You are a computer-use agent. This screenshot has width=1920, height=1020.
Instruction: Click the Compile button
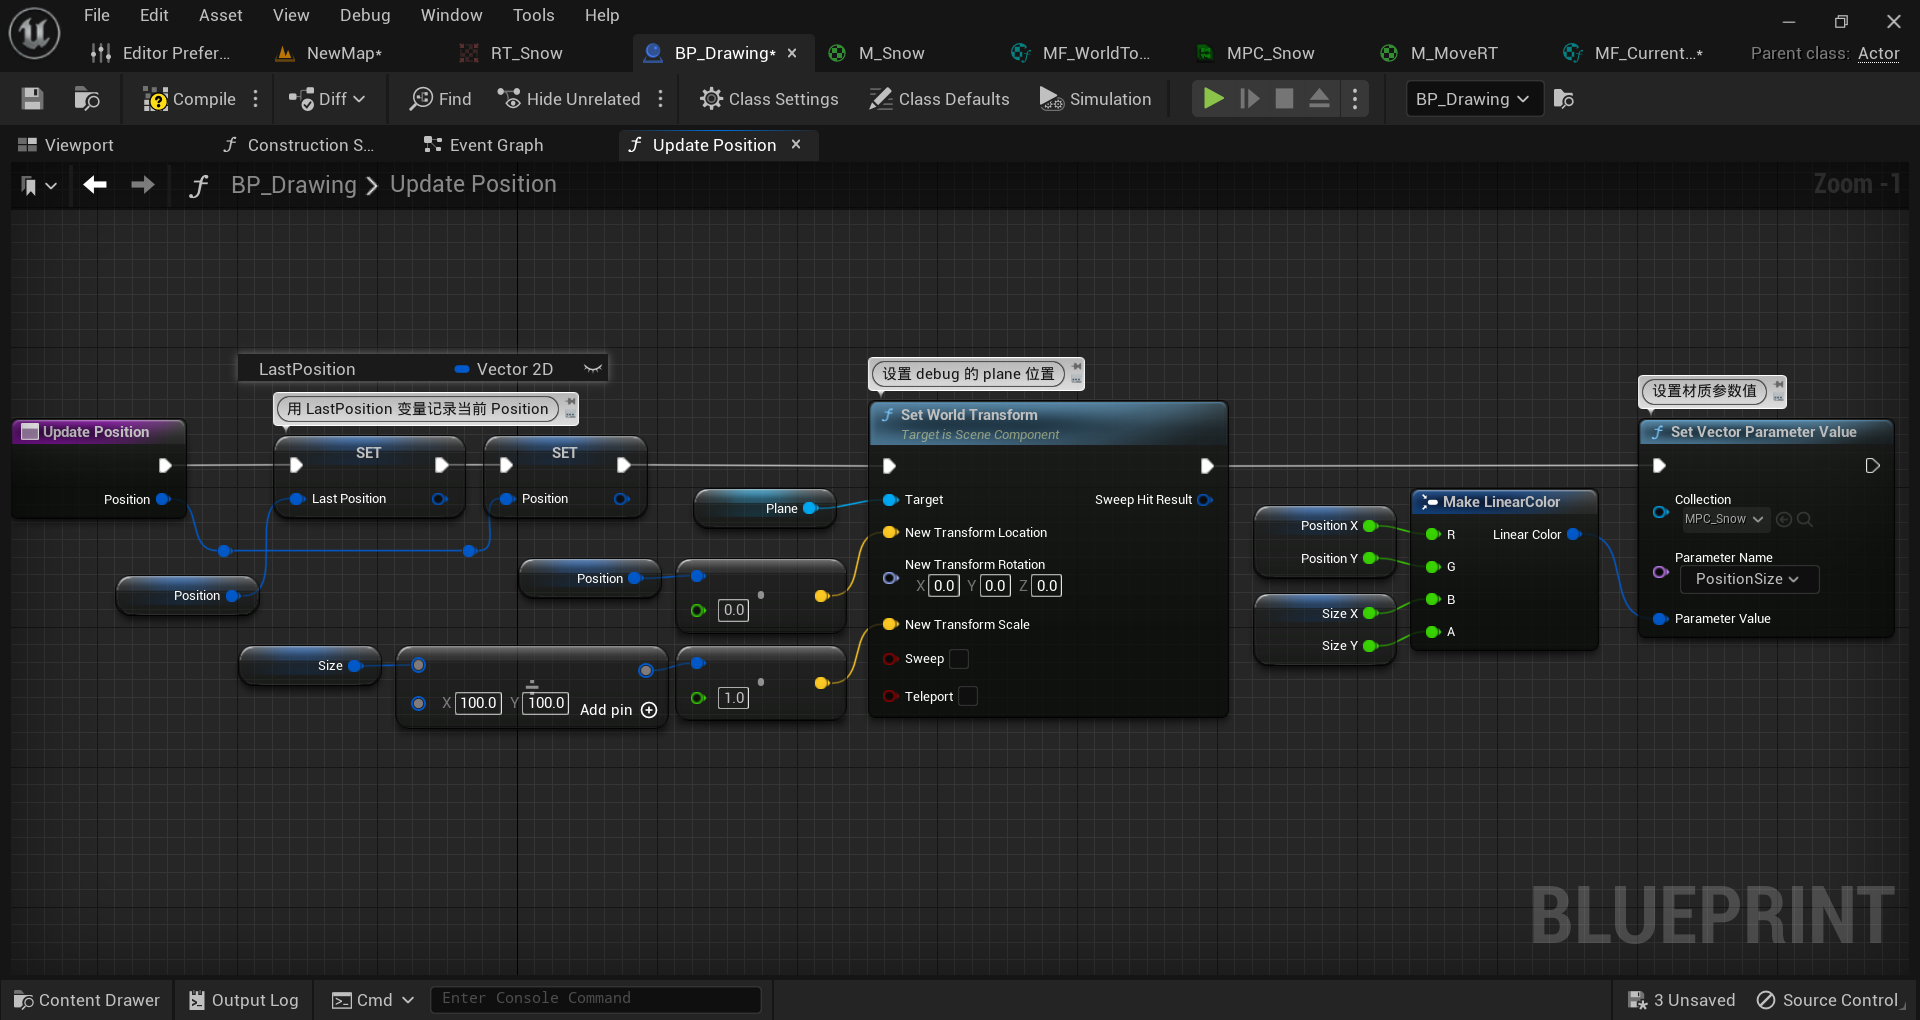click(x=189, y=99)
